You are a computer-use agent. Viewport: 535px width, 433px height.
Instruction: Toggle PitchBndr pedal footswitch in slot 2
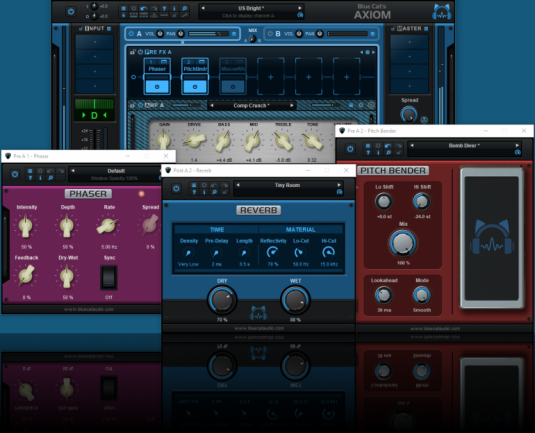pos(195,87)
